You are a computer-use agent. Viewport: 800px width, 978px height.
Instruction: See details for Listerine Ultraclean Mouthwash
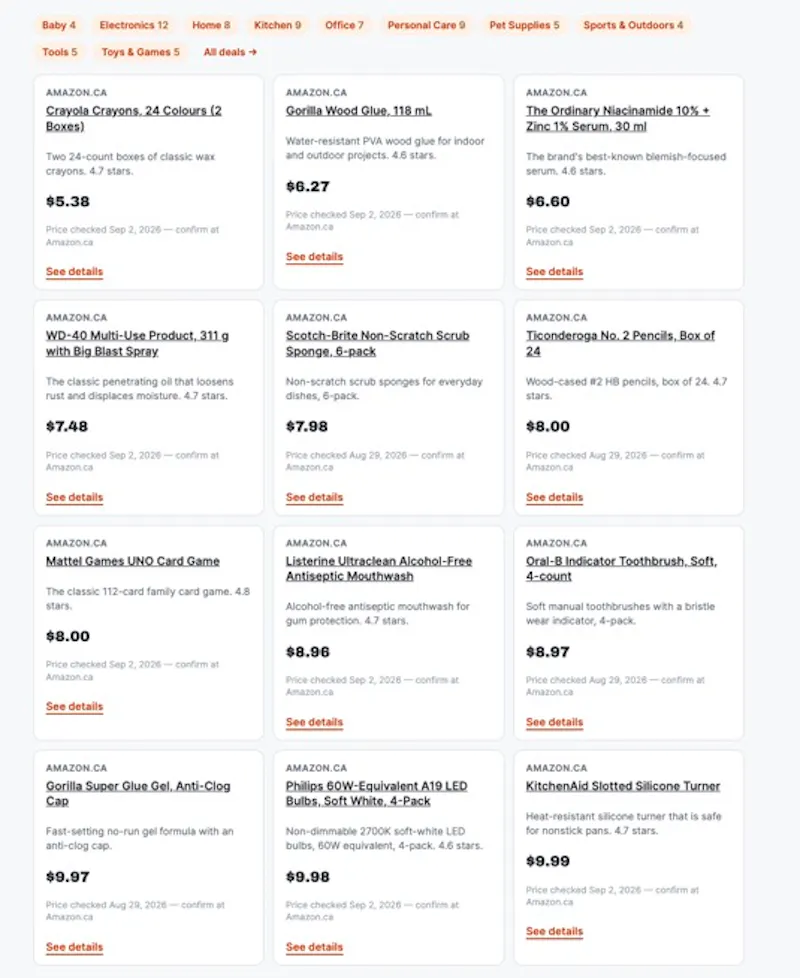coord(314,722)
